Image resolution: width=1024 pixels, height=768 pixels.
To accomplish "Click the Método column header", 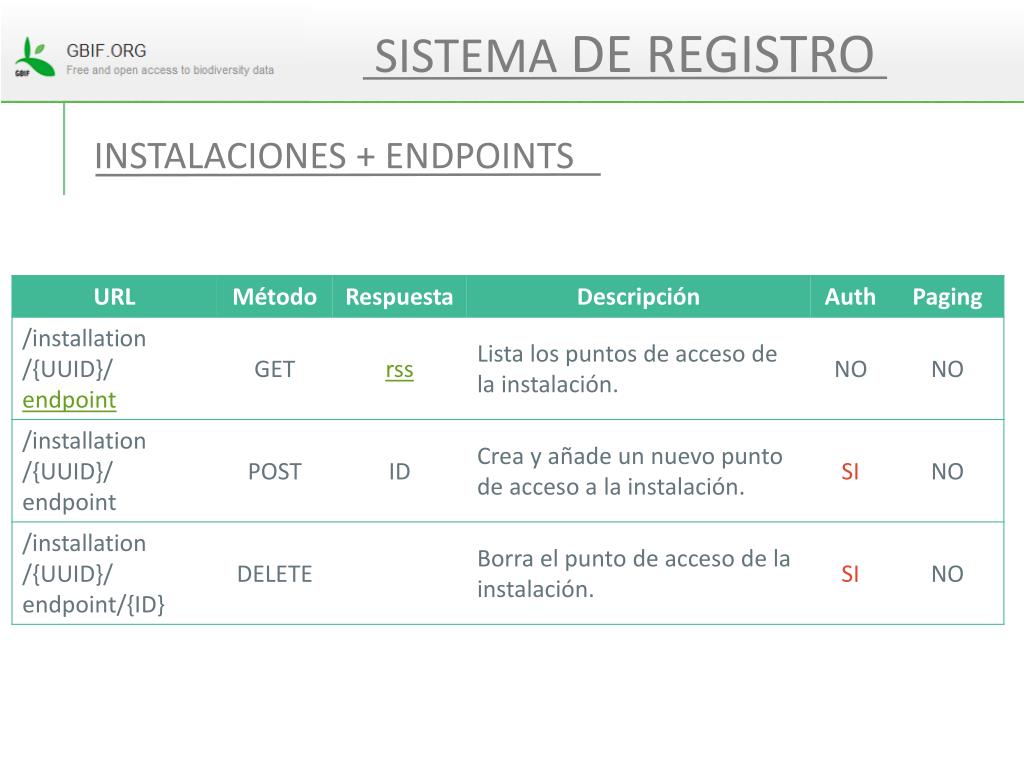I will point(274,297).
